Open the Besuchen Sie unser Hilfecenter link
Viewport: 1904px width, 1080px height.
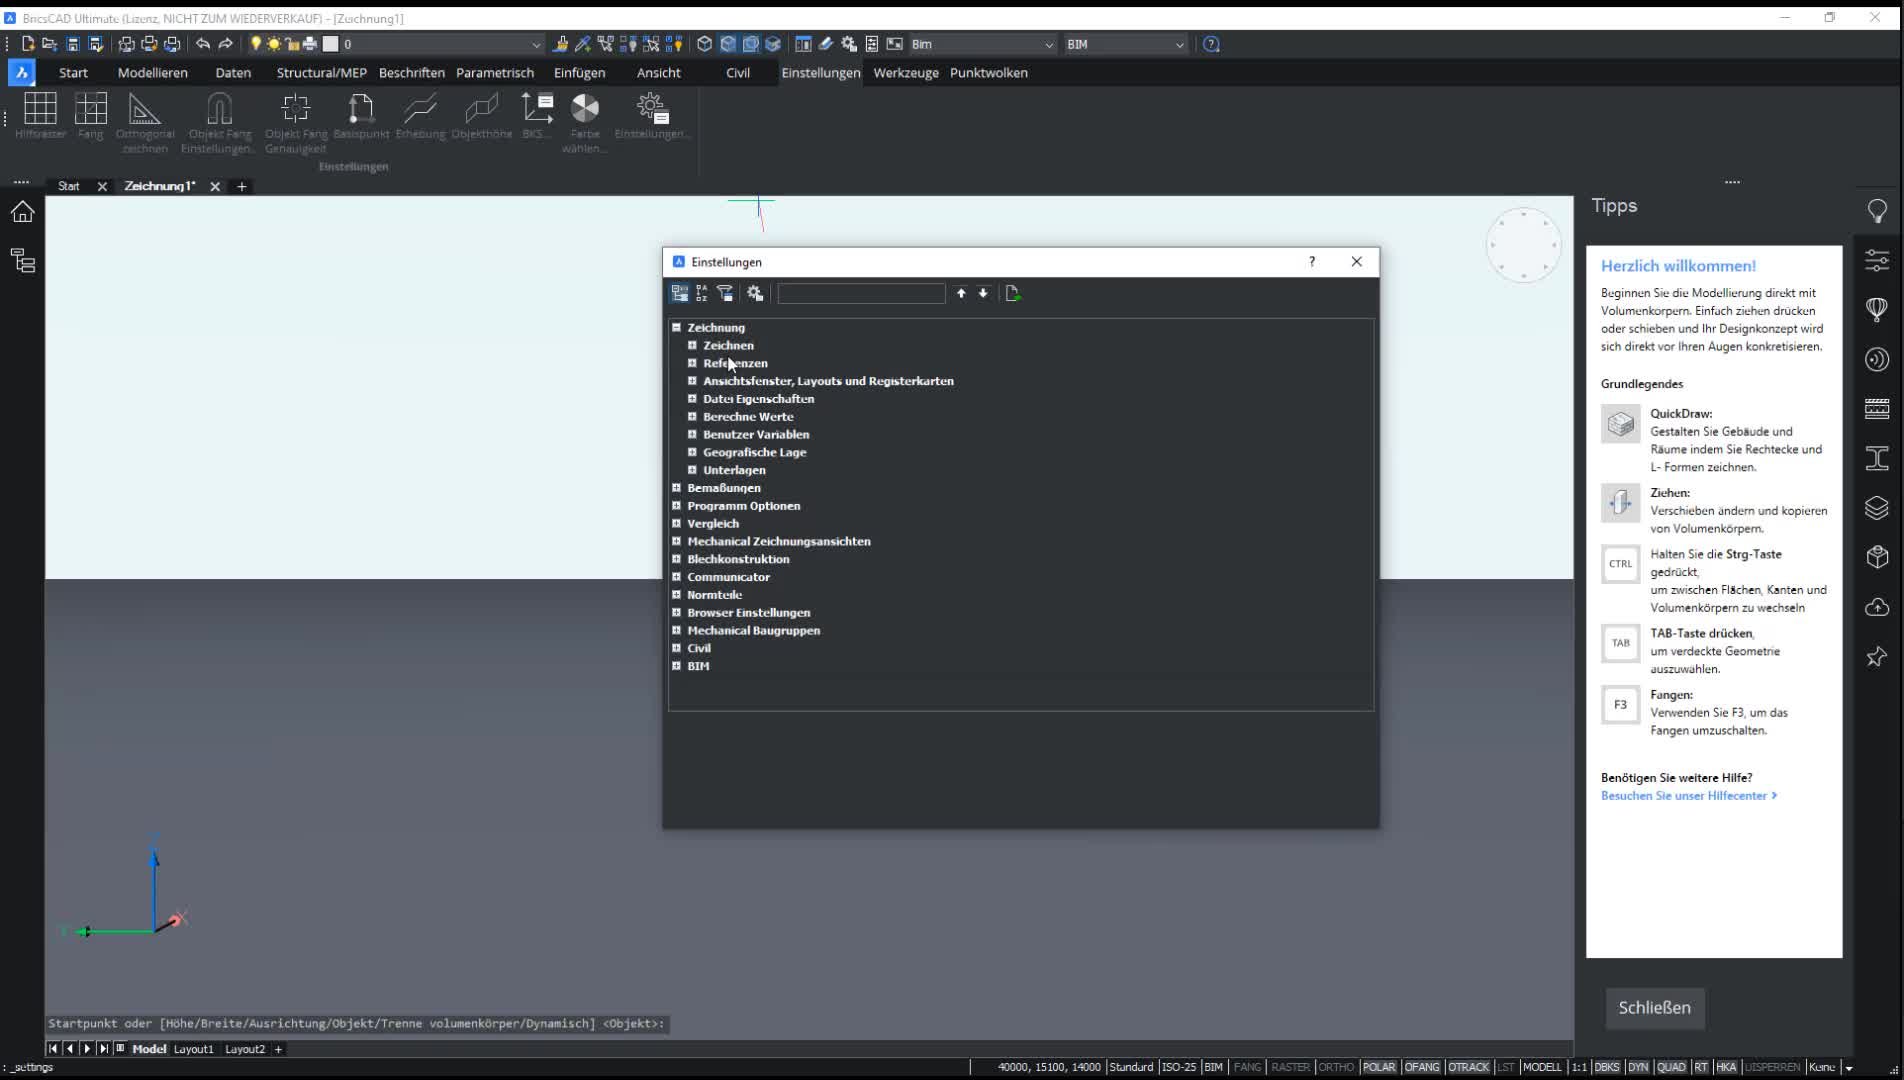pos(1688,796)
